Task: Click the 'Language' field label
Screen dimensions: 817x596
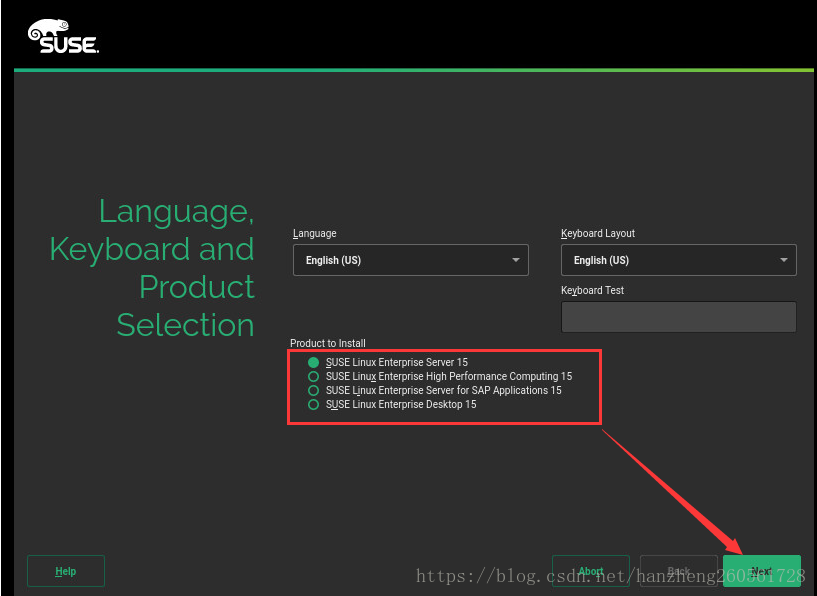Action: (314, 233)
